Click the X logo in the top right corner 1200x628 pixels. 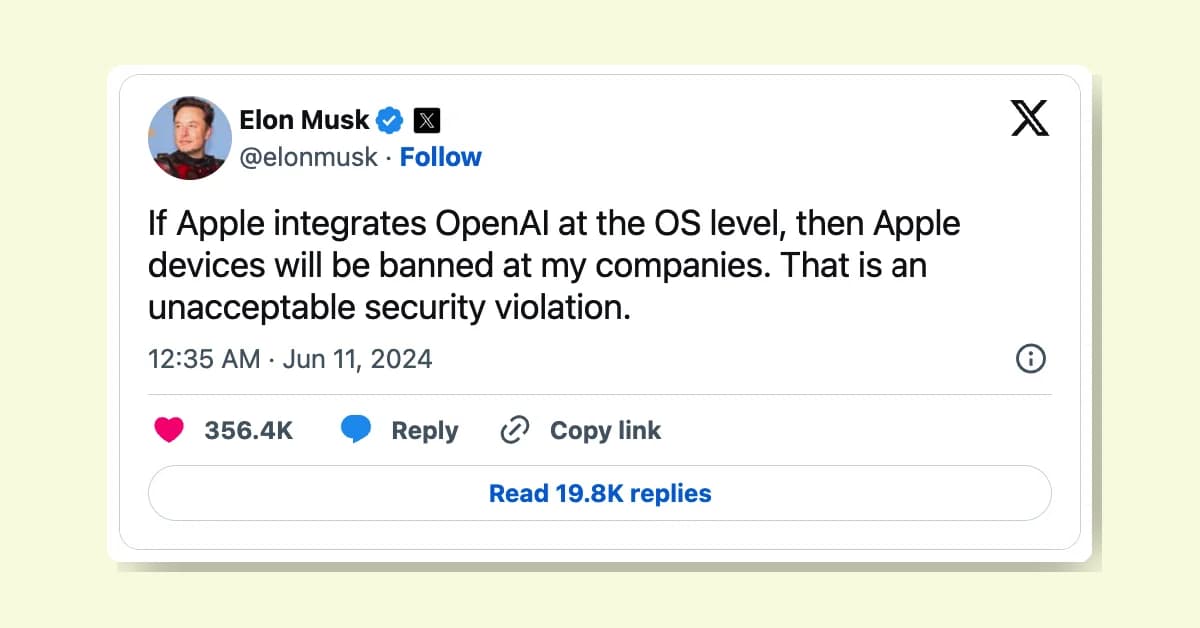tap(1030, 119)
